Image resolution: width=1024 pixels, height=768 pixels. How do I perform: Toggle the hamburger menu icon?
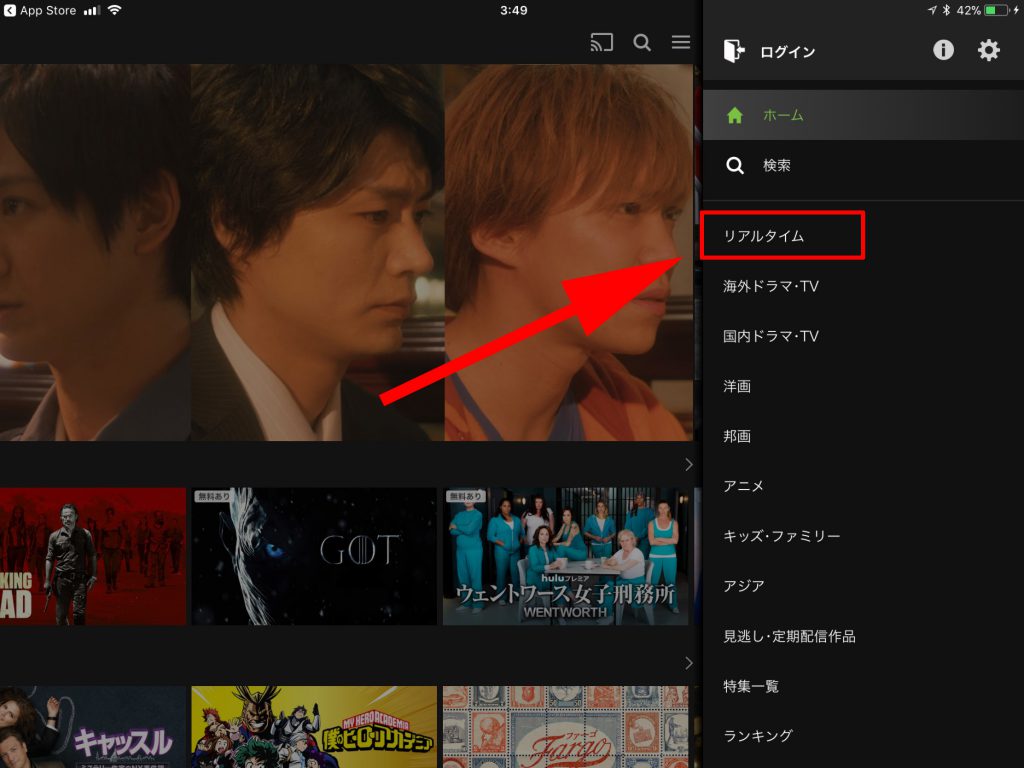click(680, 42)
